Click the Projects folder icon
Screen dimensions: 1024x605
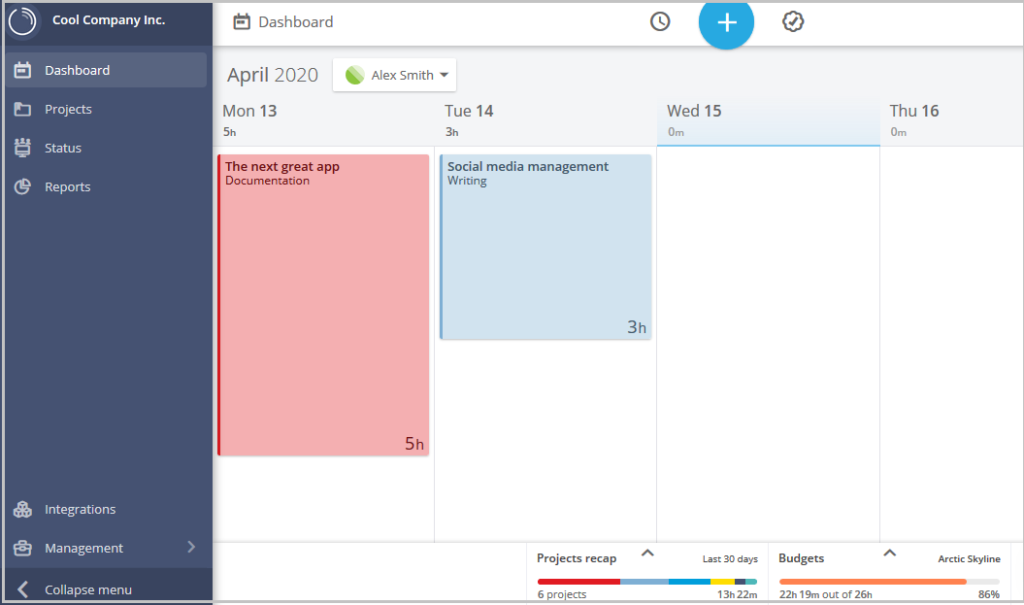coord(23,109)
